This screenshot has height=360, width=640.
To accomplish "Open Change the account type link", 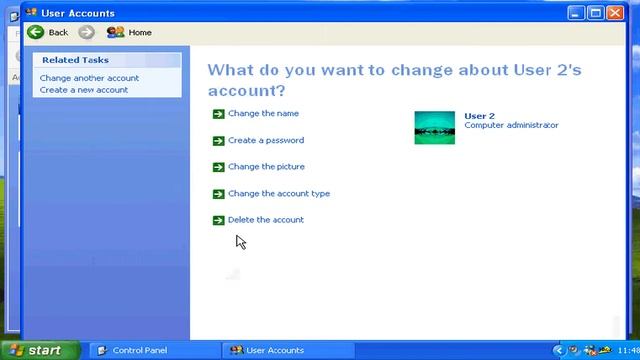I will pos(279,193).
